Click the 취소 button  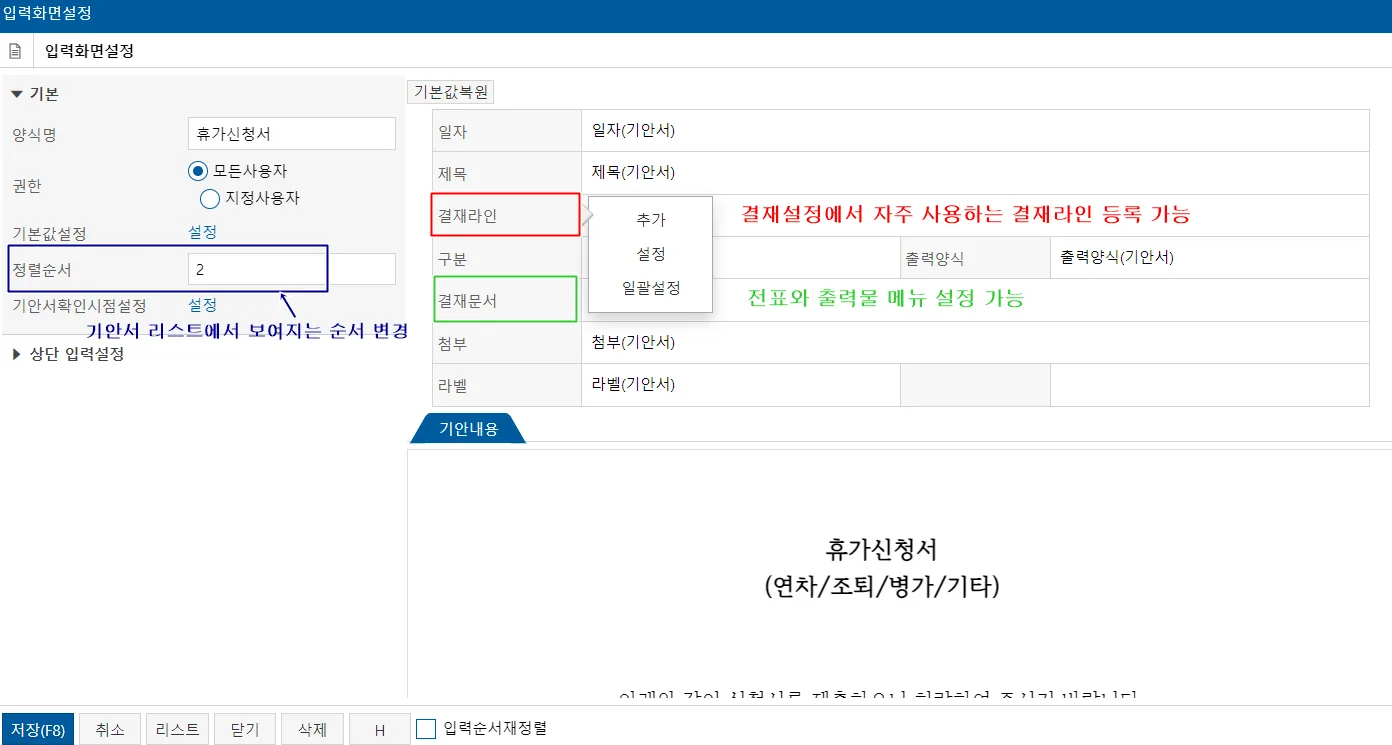(x=110, y=730)
